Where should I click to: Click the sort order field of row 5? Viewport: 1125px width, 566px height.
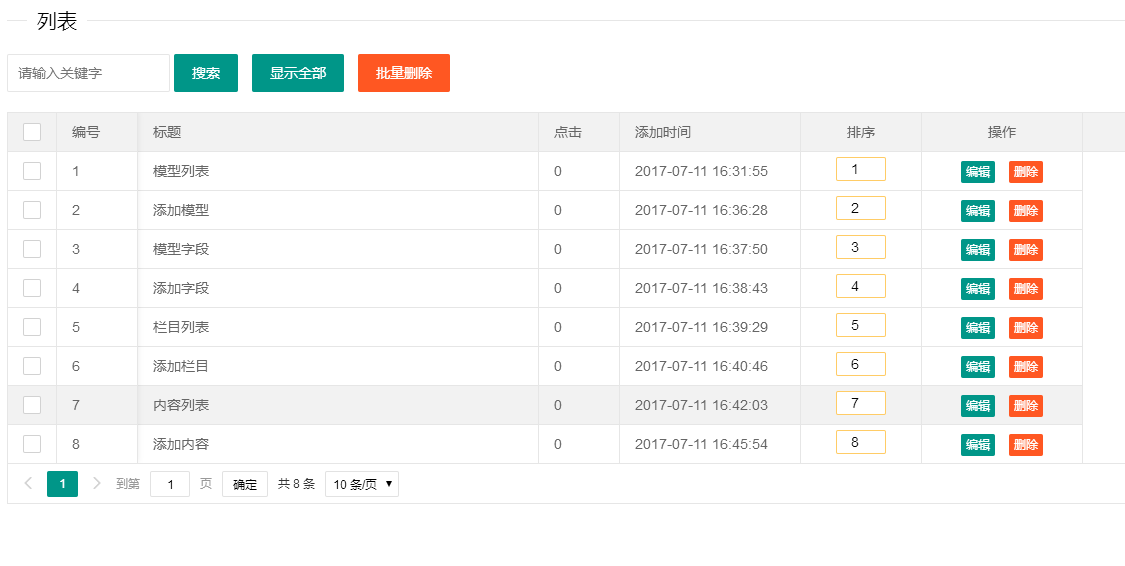pyautogui.click(x=860, y=325)
